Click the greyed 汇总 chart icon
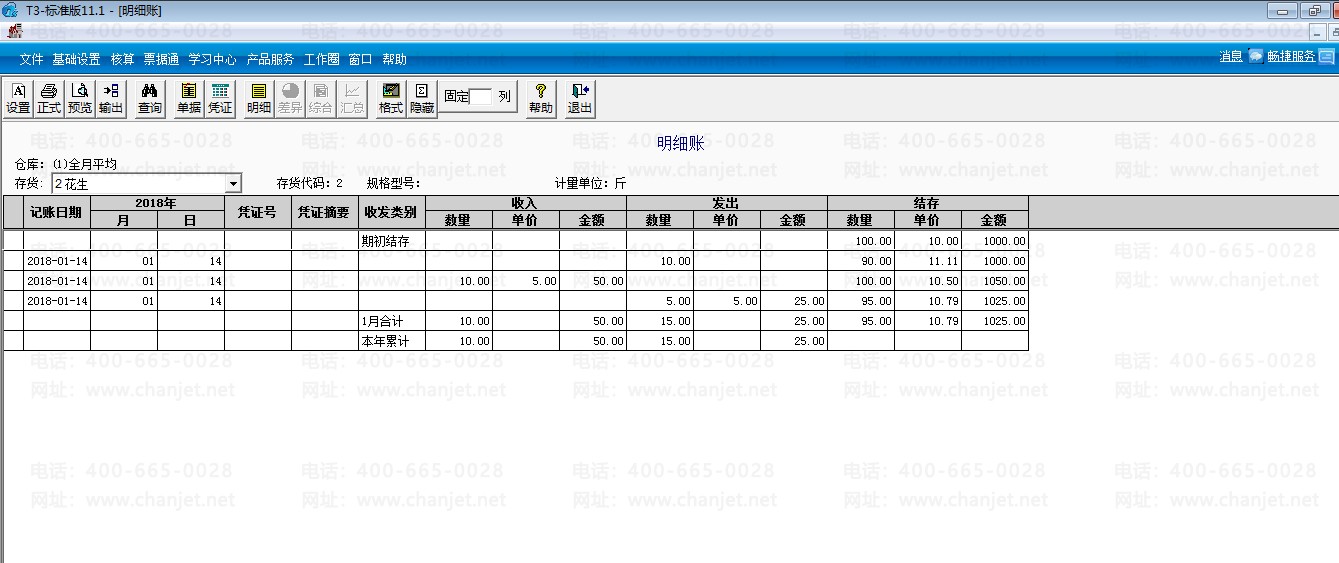 point(351,98)
